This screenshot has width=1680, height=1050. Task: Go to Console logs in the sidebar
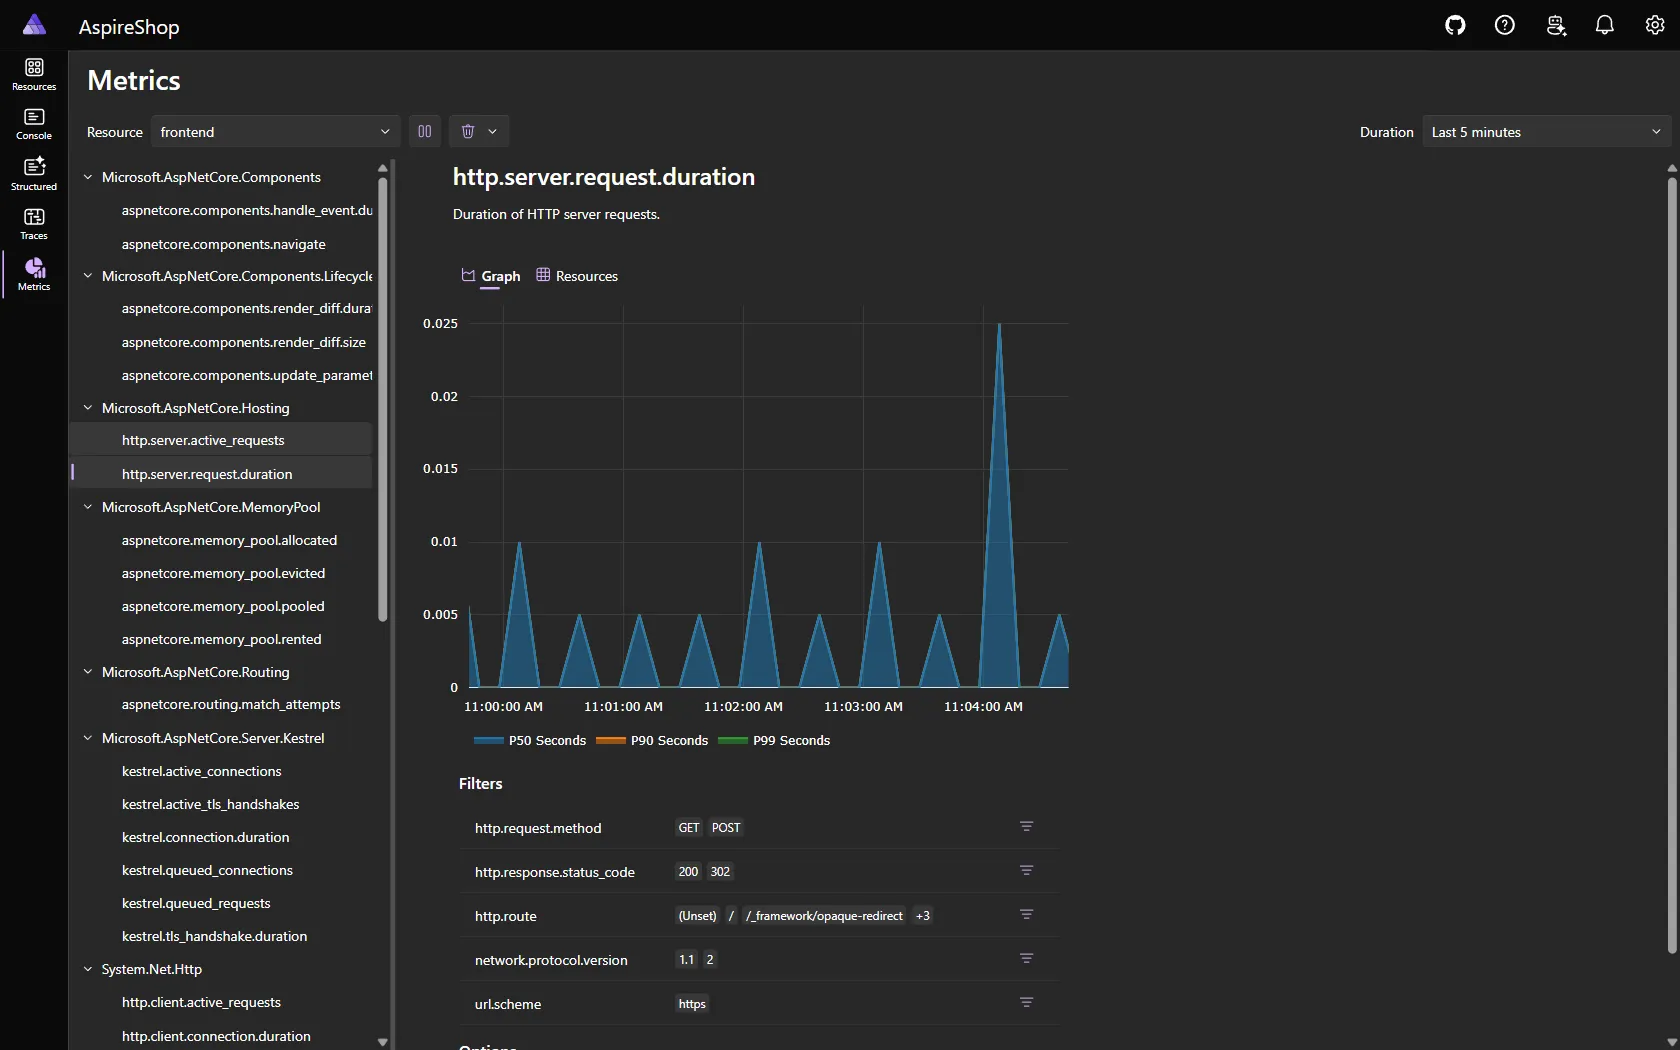pyautogui.click(x=34, y=124)
